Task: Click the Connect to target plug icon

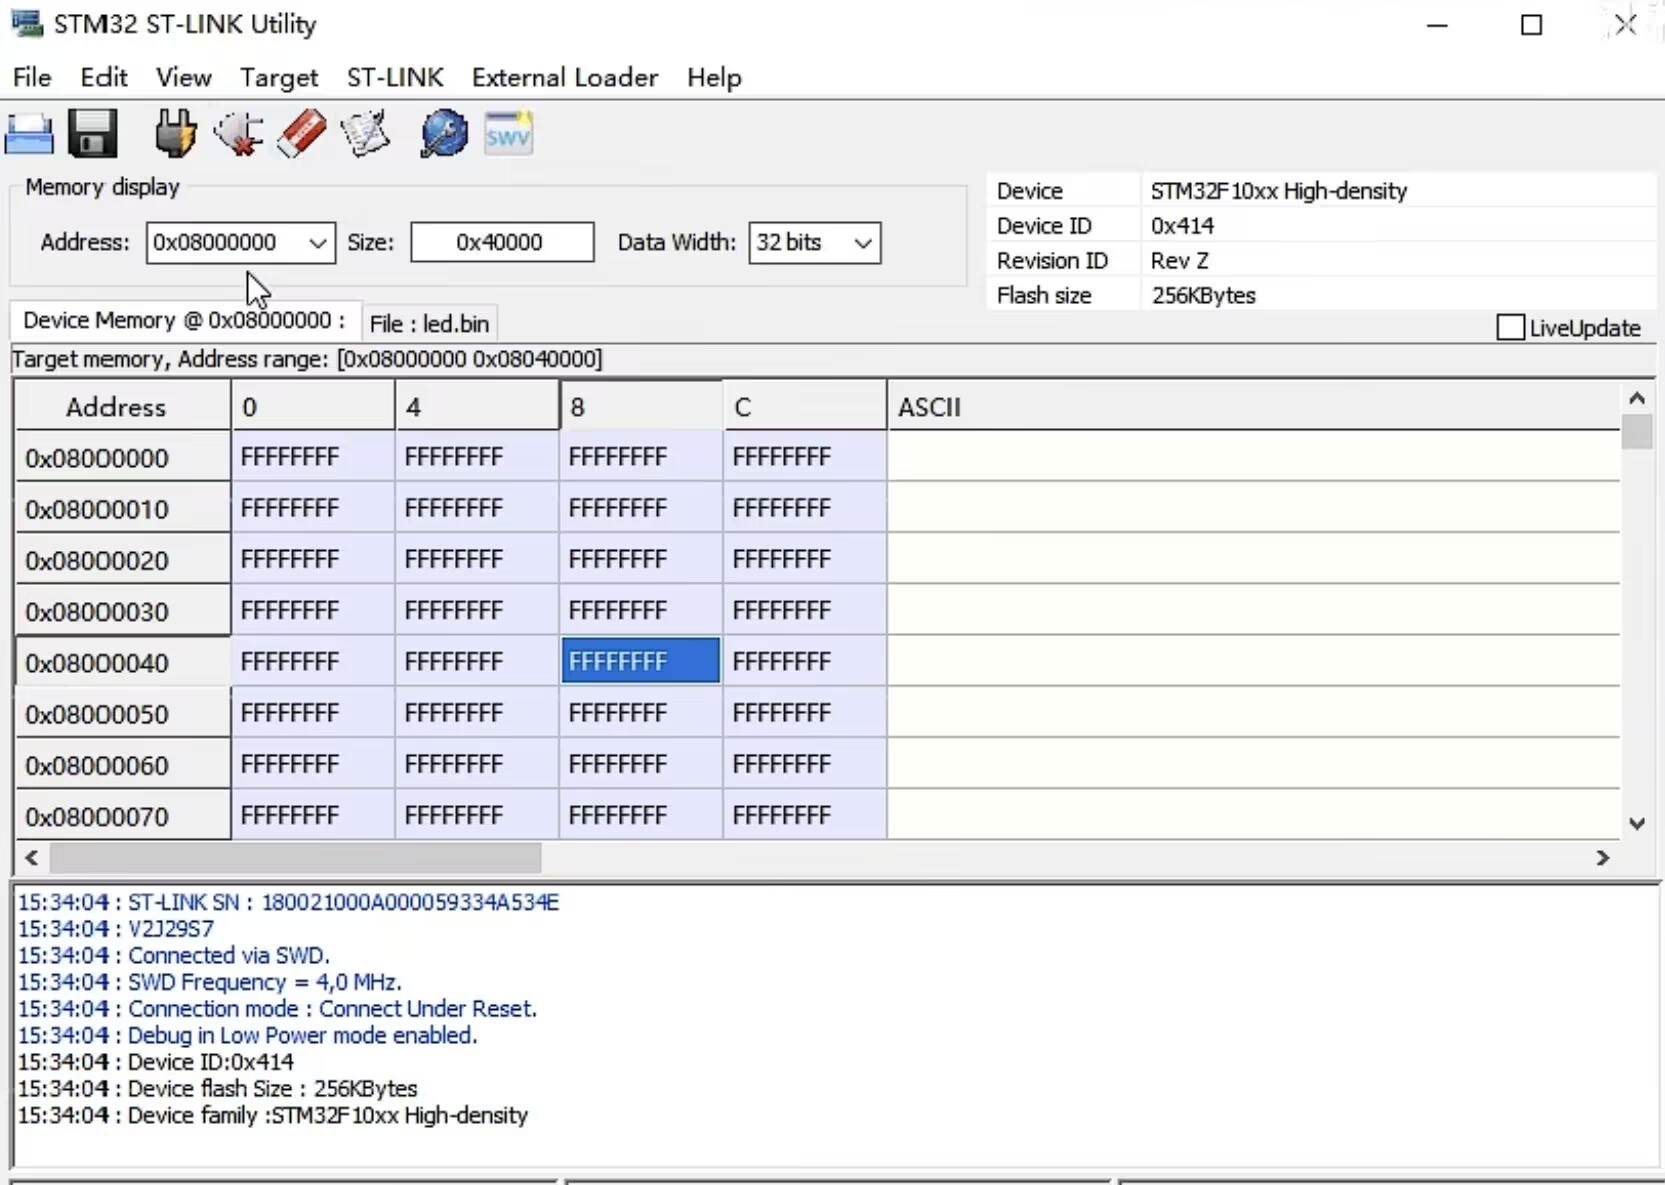Action: [175, 134]
